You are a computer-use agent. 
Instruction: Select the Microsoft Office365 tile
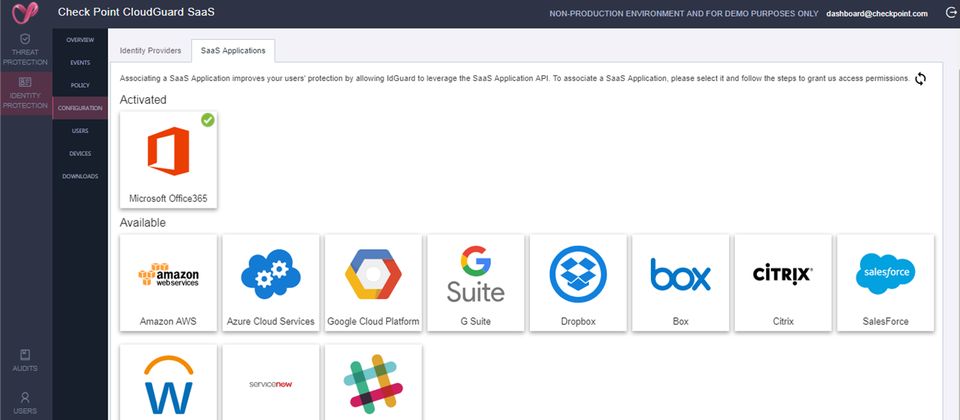tap(168, 160)
